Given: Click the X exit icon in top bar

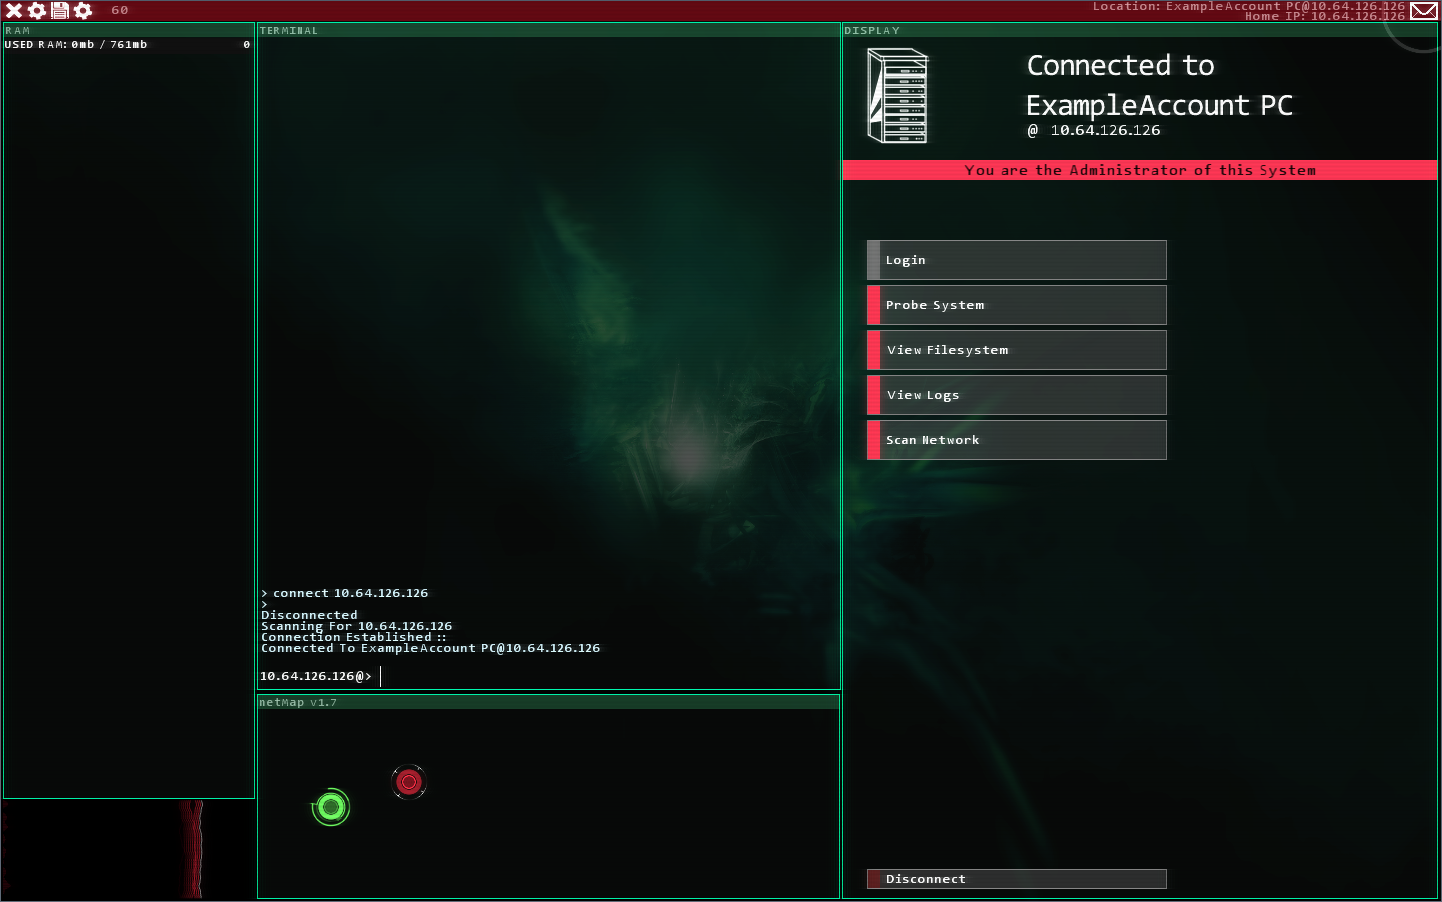Looking at the screenshot, I should (14, 11).
